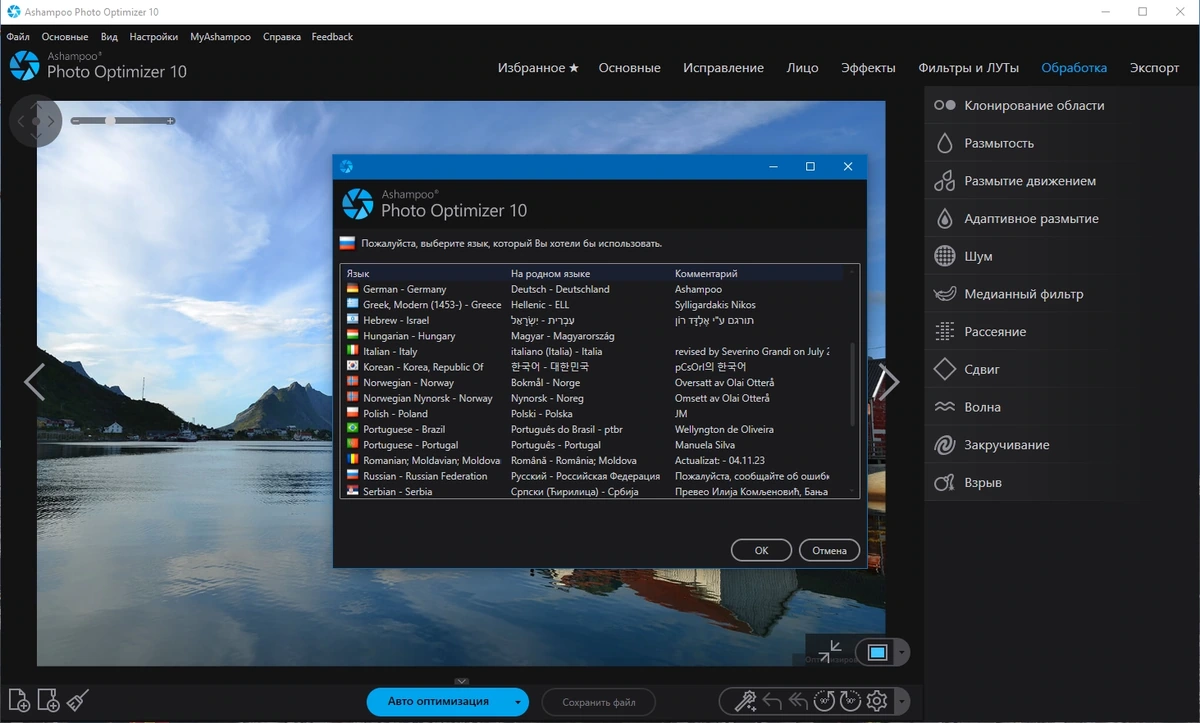Viewport: 1200px width, 723px height.
Task: Click the collapse arrows fit-view icon
Action: tap(830, 652)
